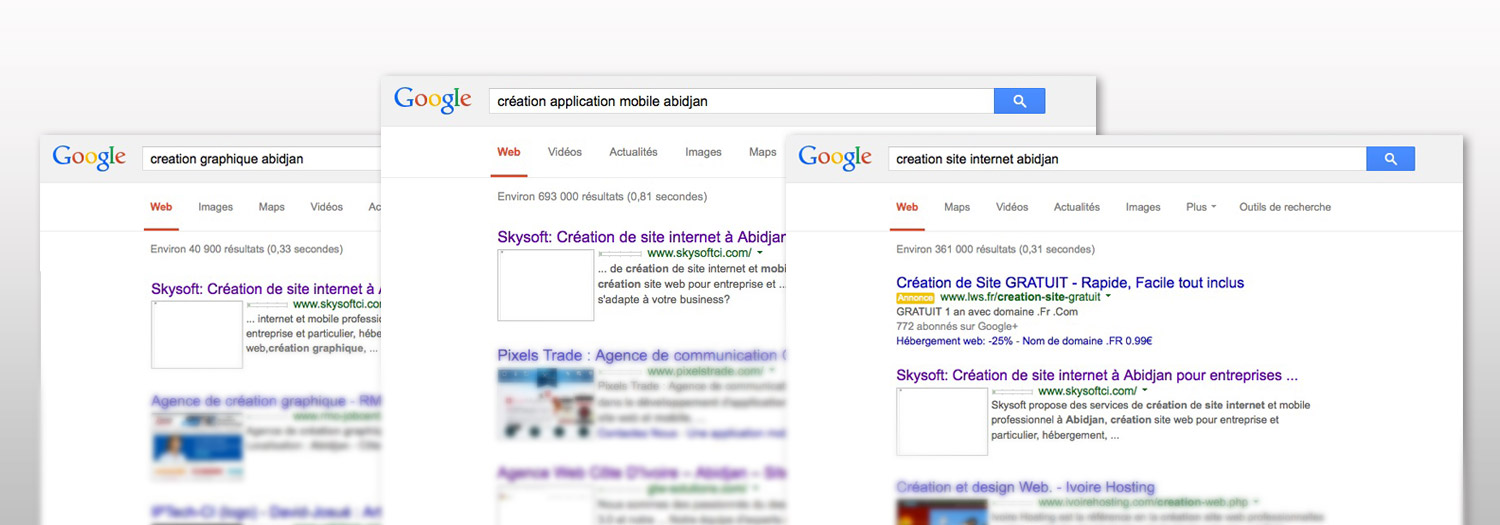Click the Google logo in the right window
This screenshot has width=1500, height=525.
pyautogui.click(x=835, y=158)
